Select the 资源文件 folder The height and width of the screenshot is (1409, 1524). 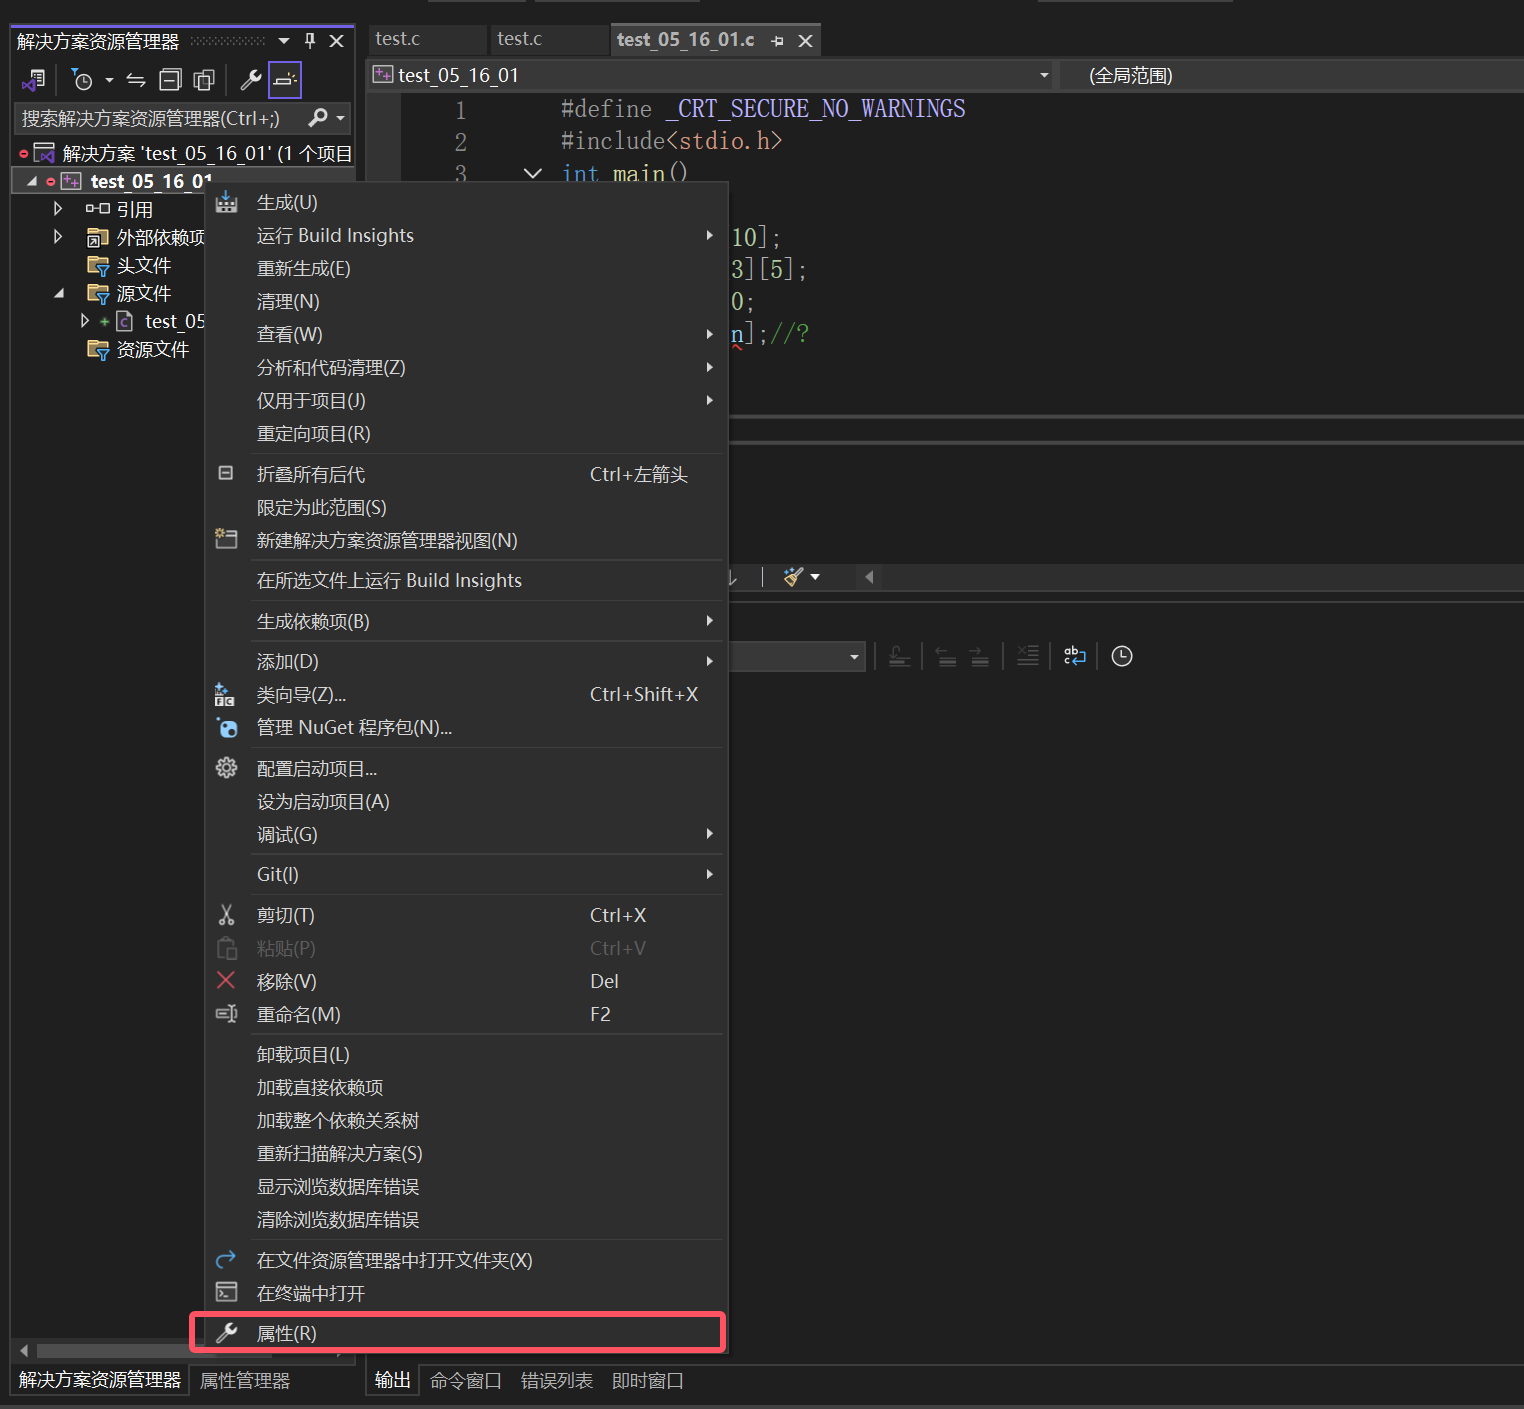153,349
